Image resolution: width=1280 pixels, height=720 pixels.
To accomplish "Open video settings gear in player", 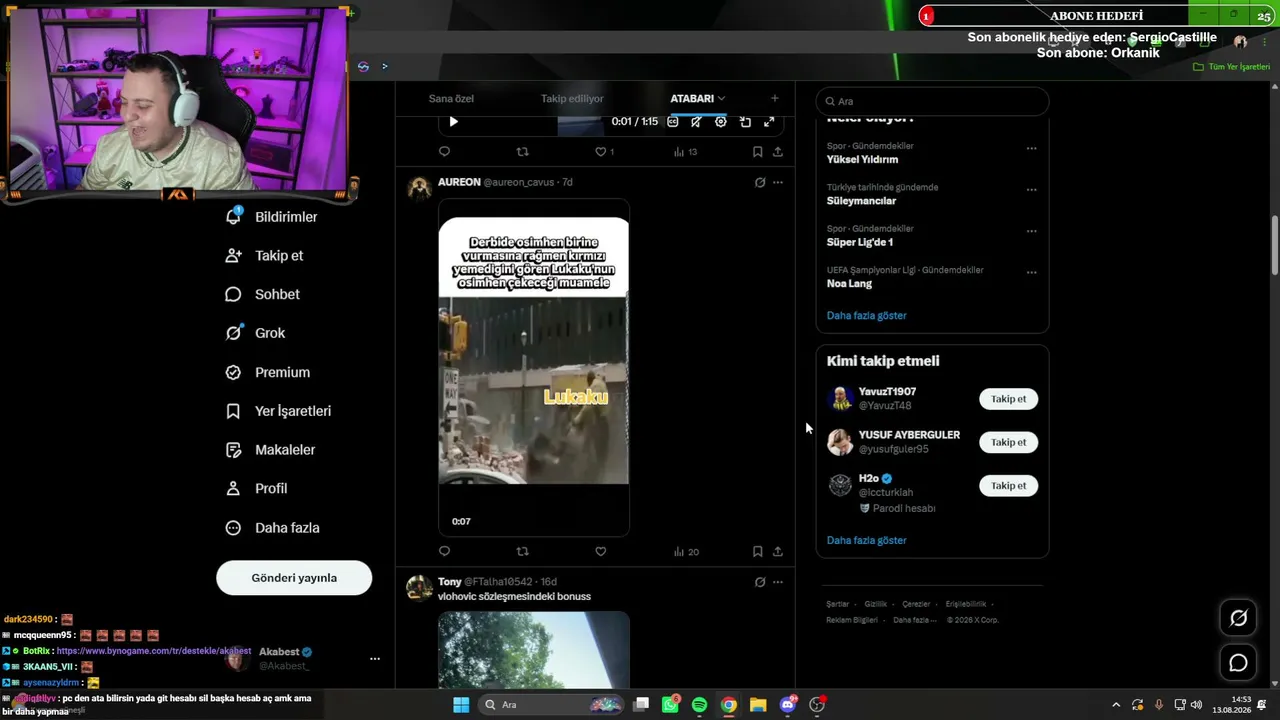I will [720, 122].
